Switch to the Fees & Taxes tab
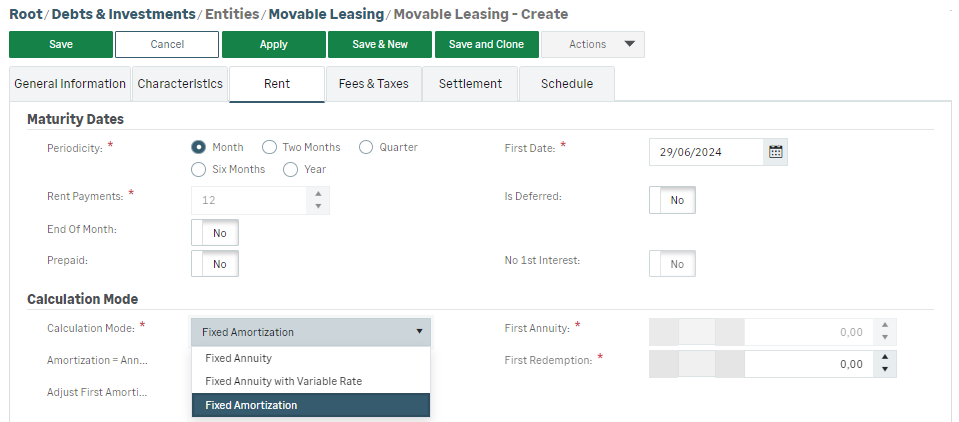This screenshot has width=959, height=422. pyautogui.click(x=373, y=84)
